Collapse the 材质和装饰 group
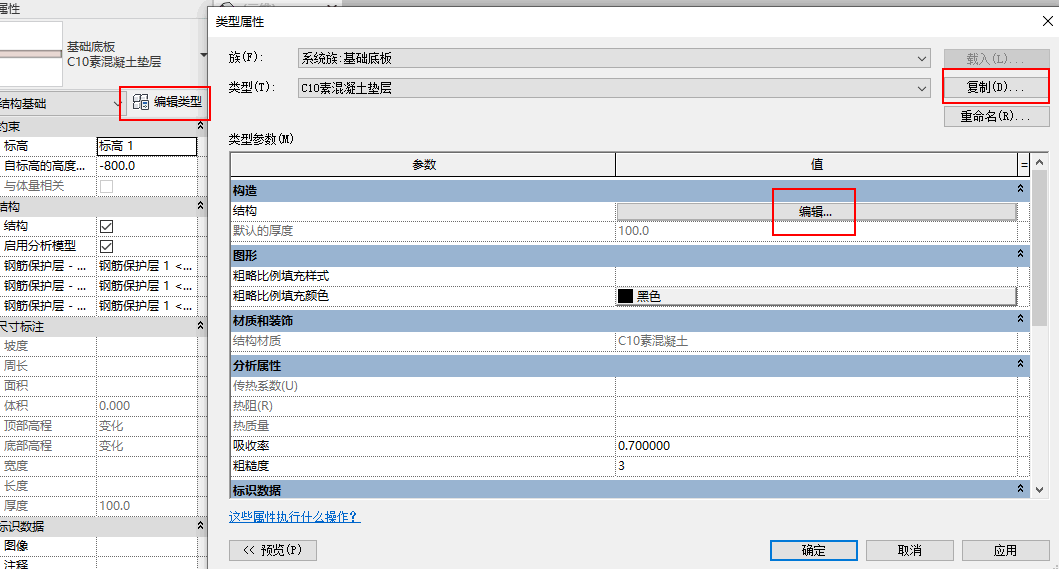This screenshot has width=1059, height=569. [x=1020, y=319]
